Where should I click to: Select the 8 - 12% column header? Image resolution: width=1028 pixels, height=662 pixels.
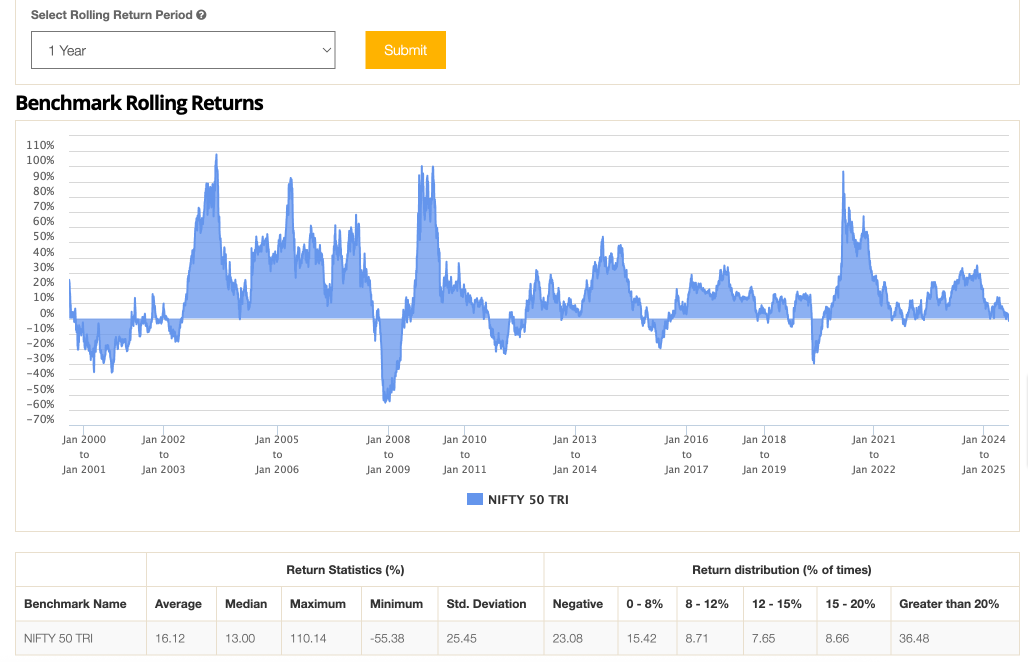pos(707,604)
